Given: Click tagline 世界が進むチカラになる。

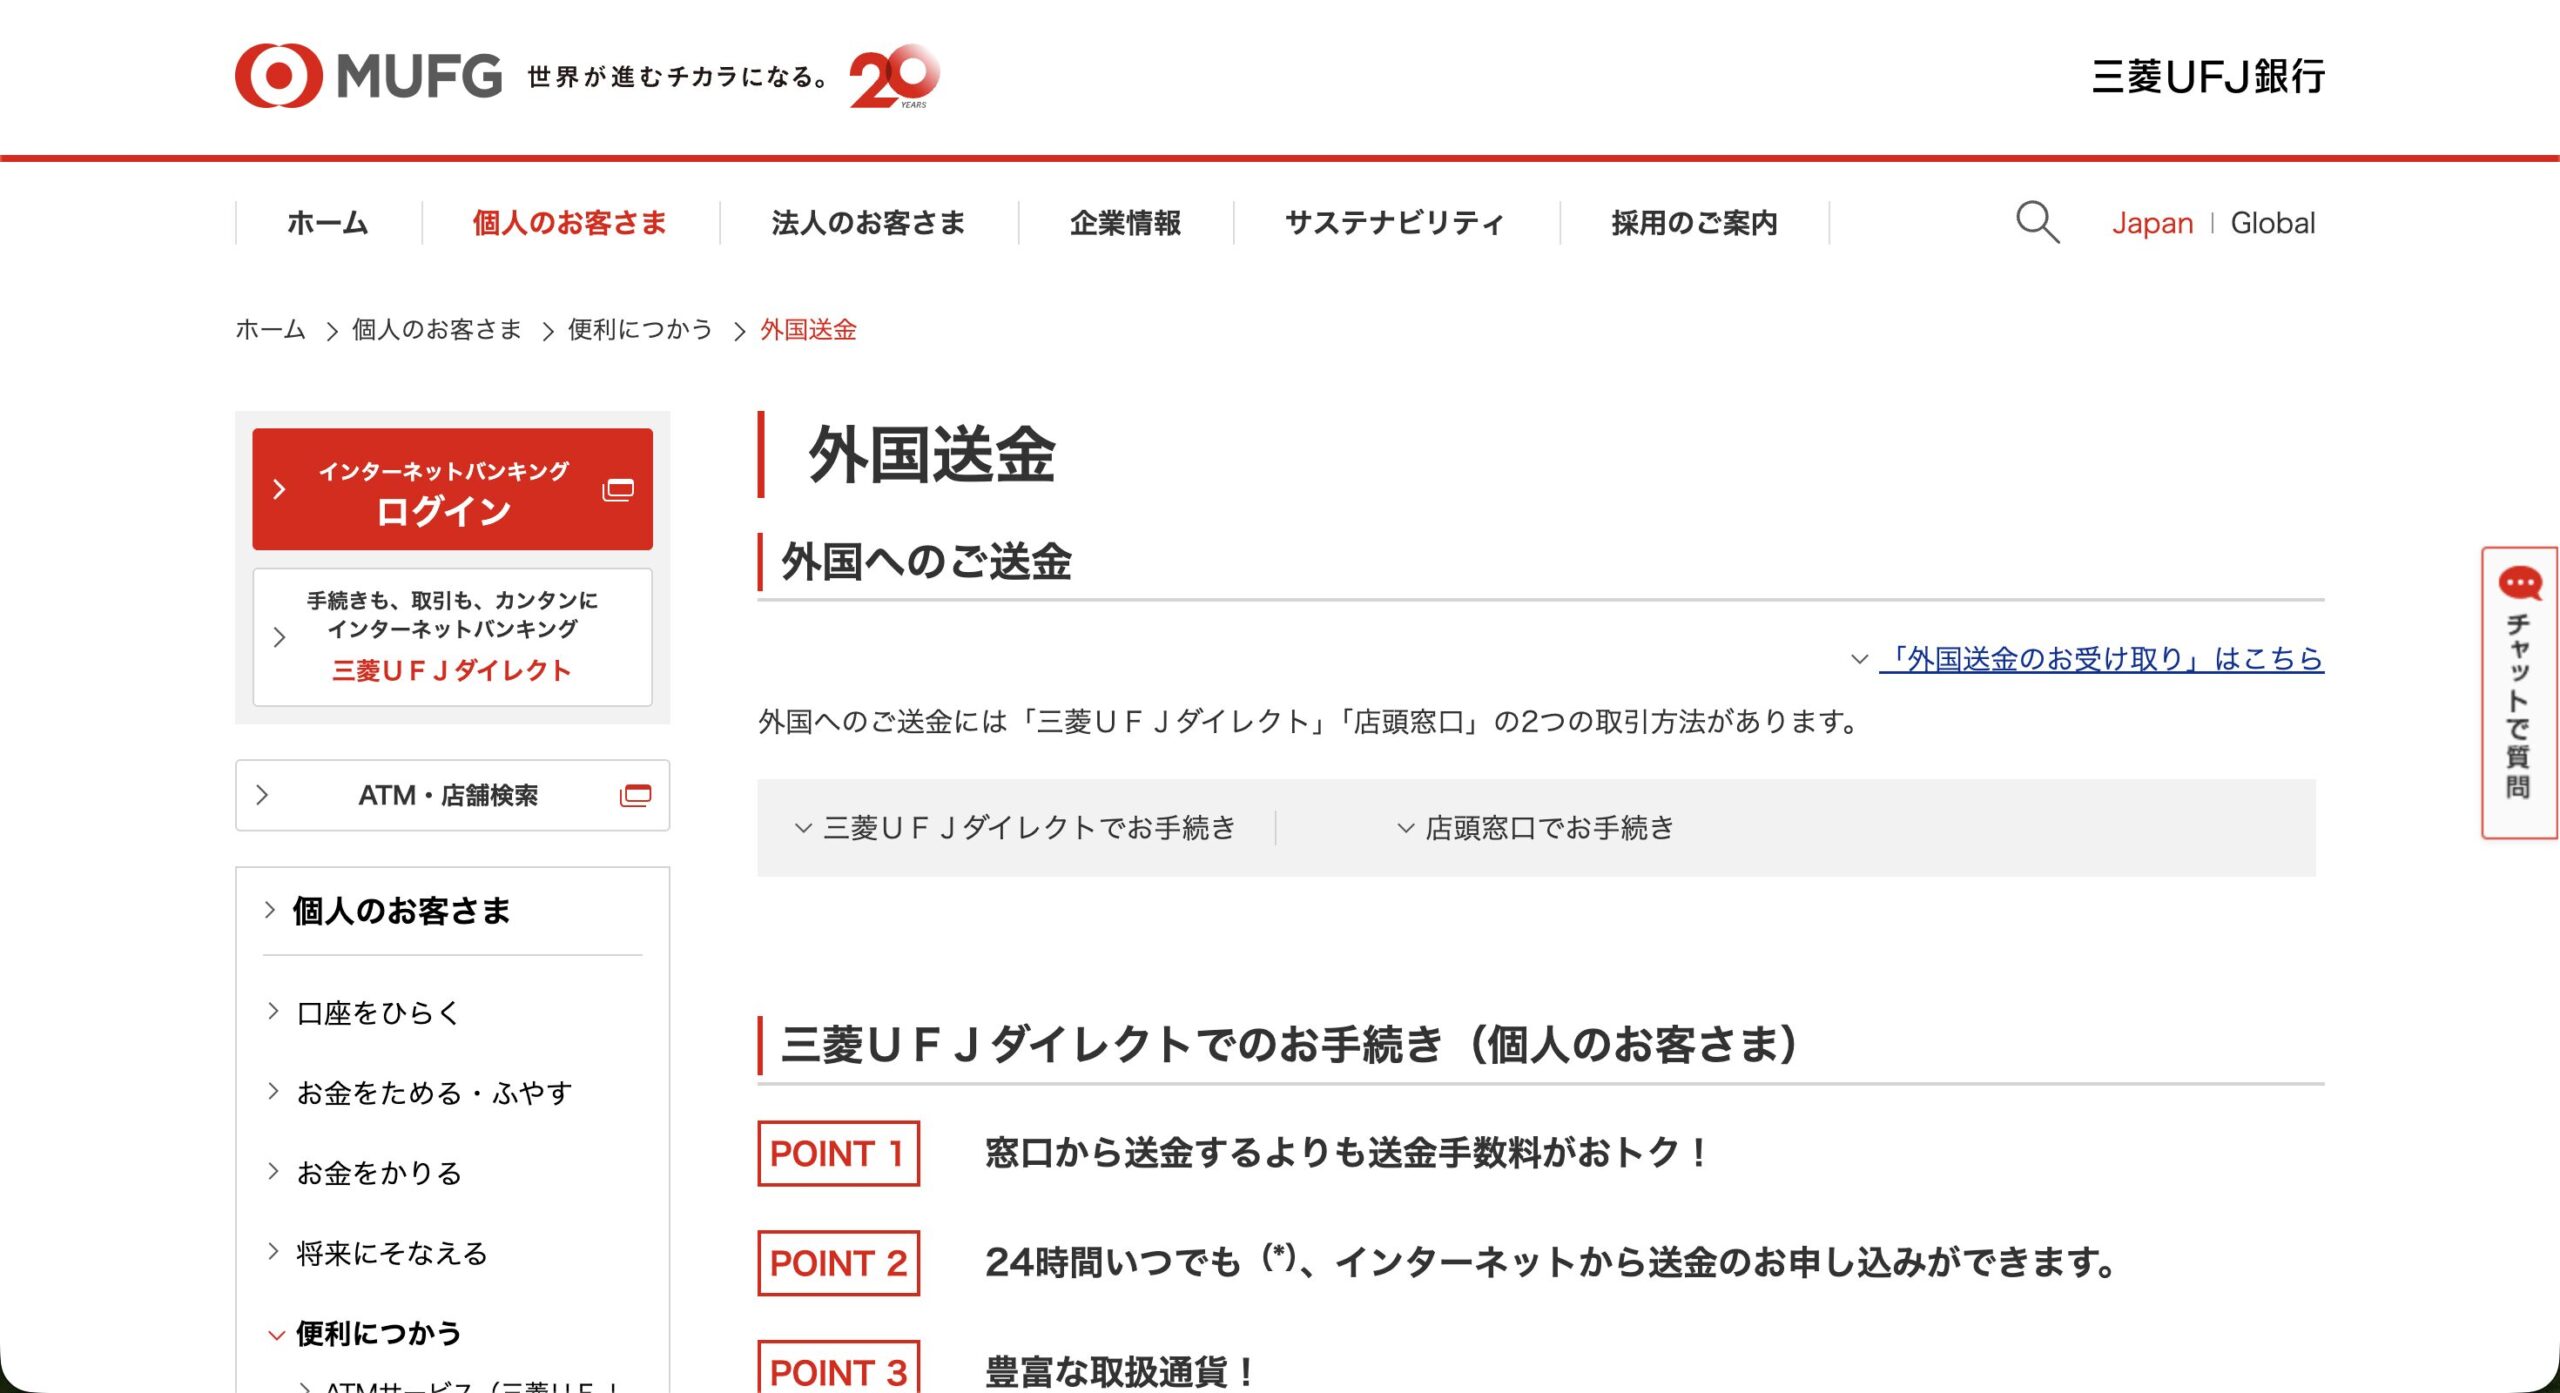Looking at the screenshot, I should point(677,77).
